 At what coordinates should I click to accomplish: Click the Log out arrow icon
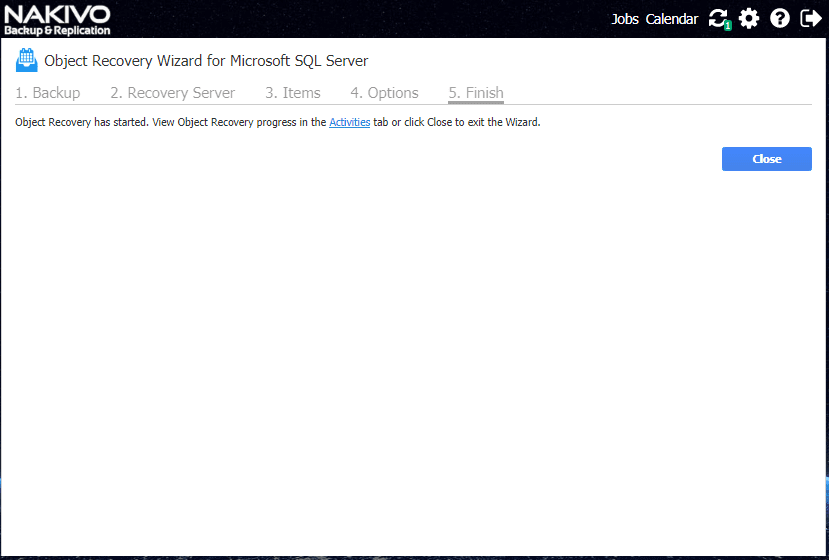[810, 19]
